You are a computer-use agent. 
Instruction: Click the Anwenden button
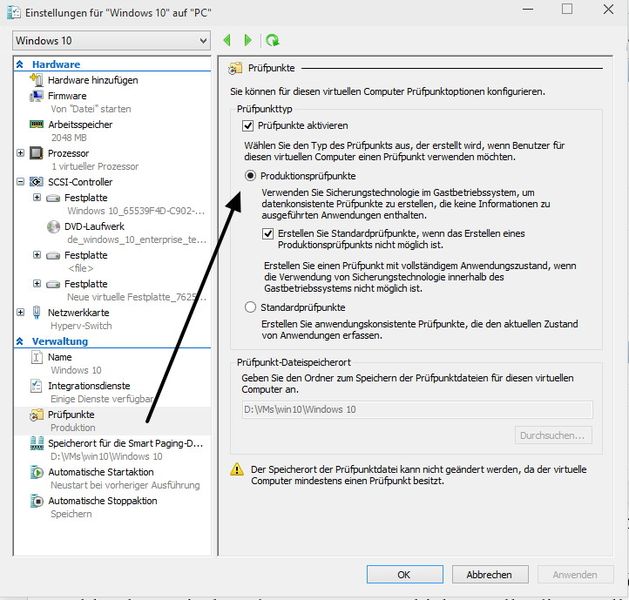tap(575, 575)
